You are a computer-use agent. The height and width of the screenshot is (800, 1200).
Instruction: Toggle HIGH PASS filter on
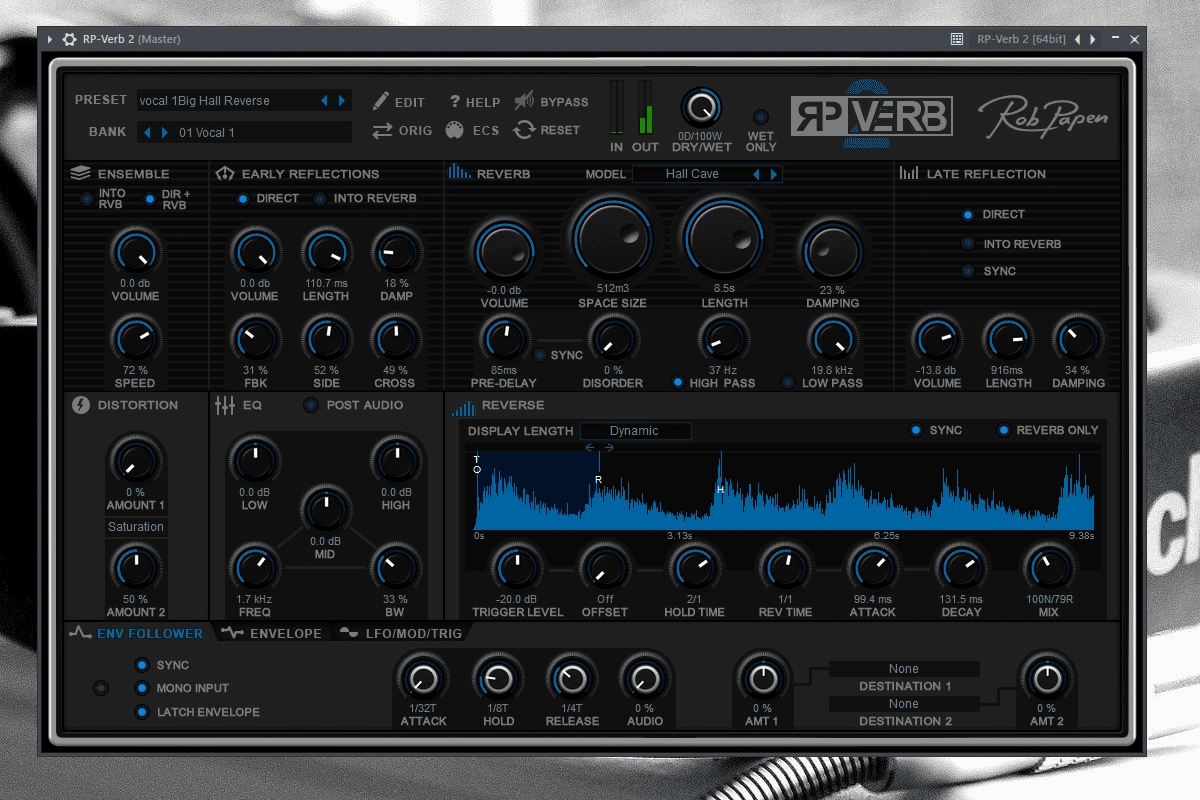pyautogui.click(x=678, y=382)
